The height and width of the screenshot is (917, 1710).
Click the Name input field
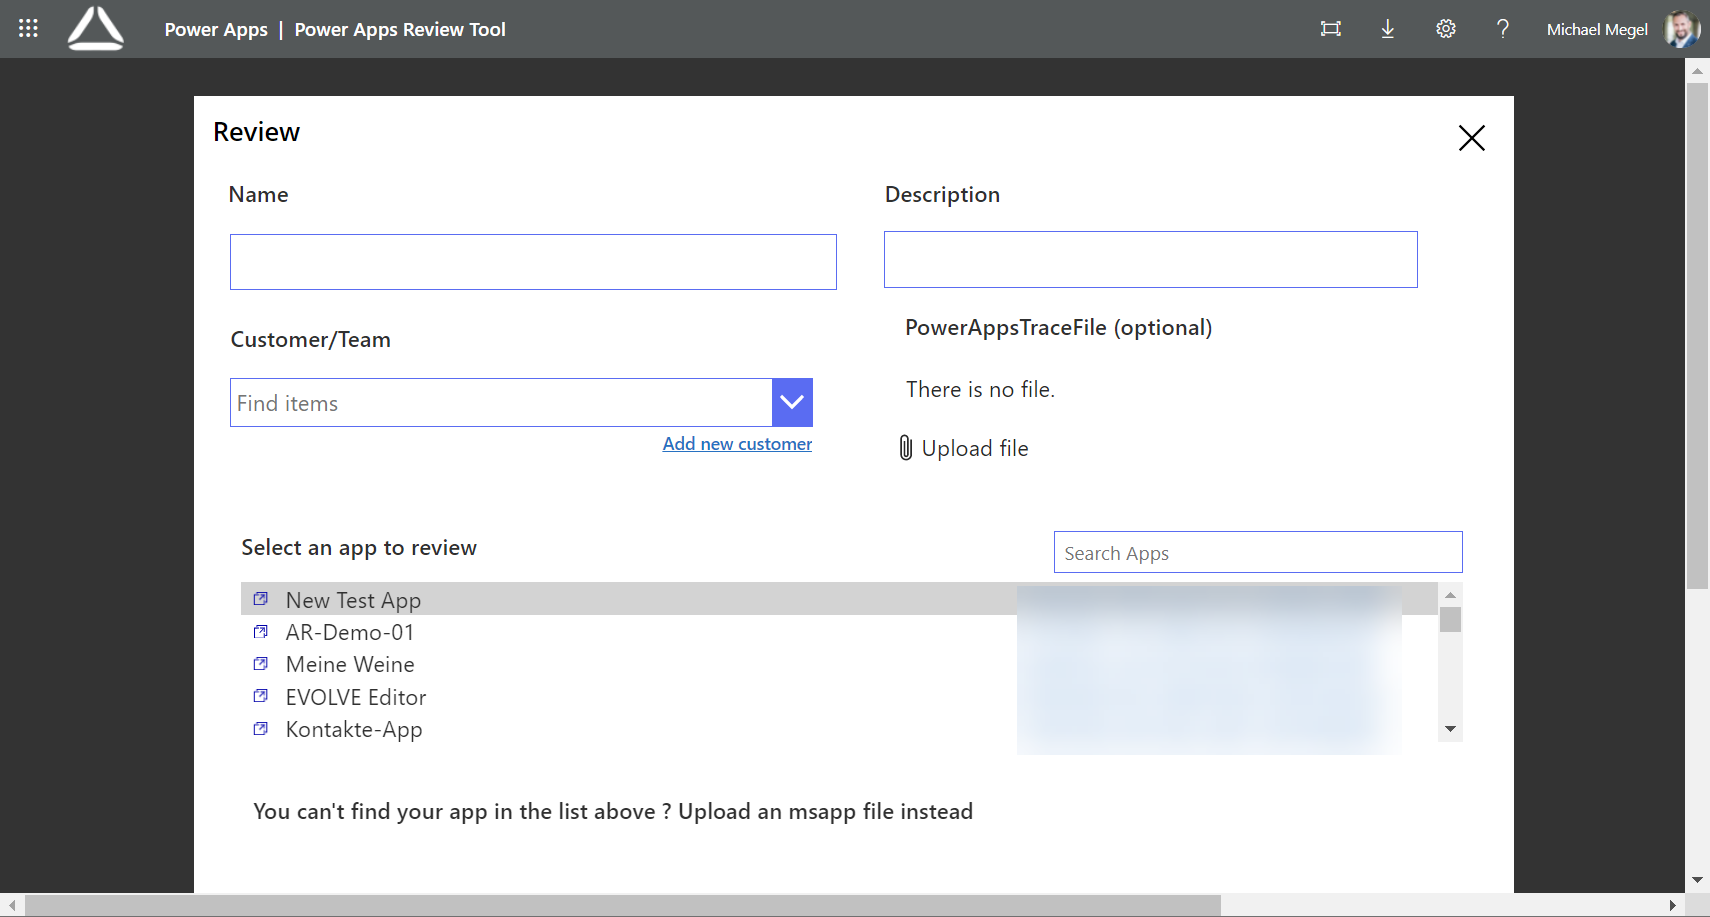click(533, 261)
